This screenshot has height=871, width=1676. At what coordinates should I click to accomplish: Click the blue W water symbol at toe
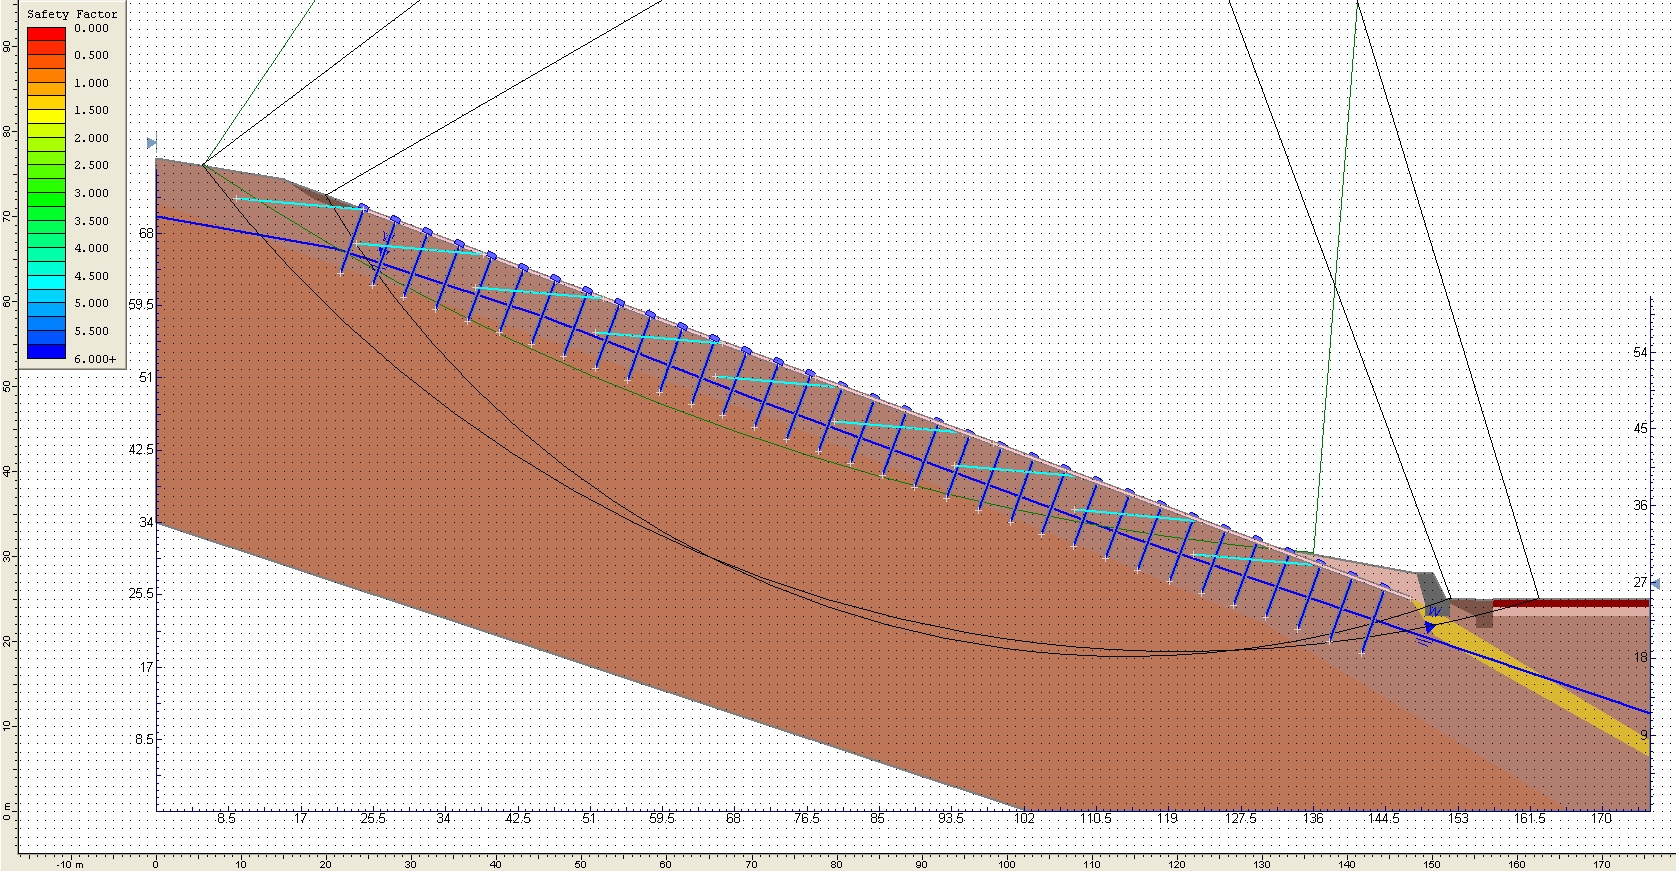coord(1435,611)
